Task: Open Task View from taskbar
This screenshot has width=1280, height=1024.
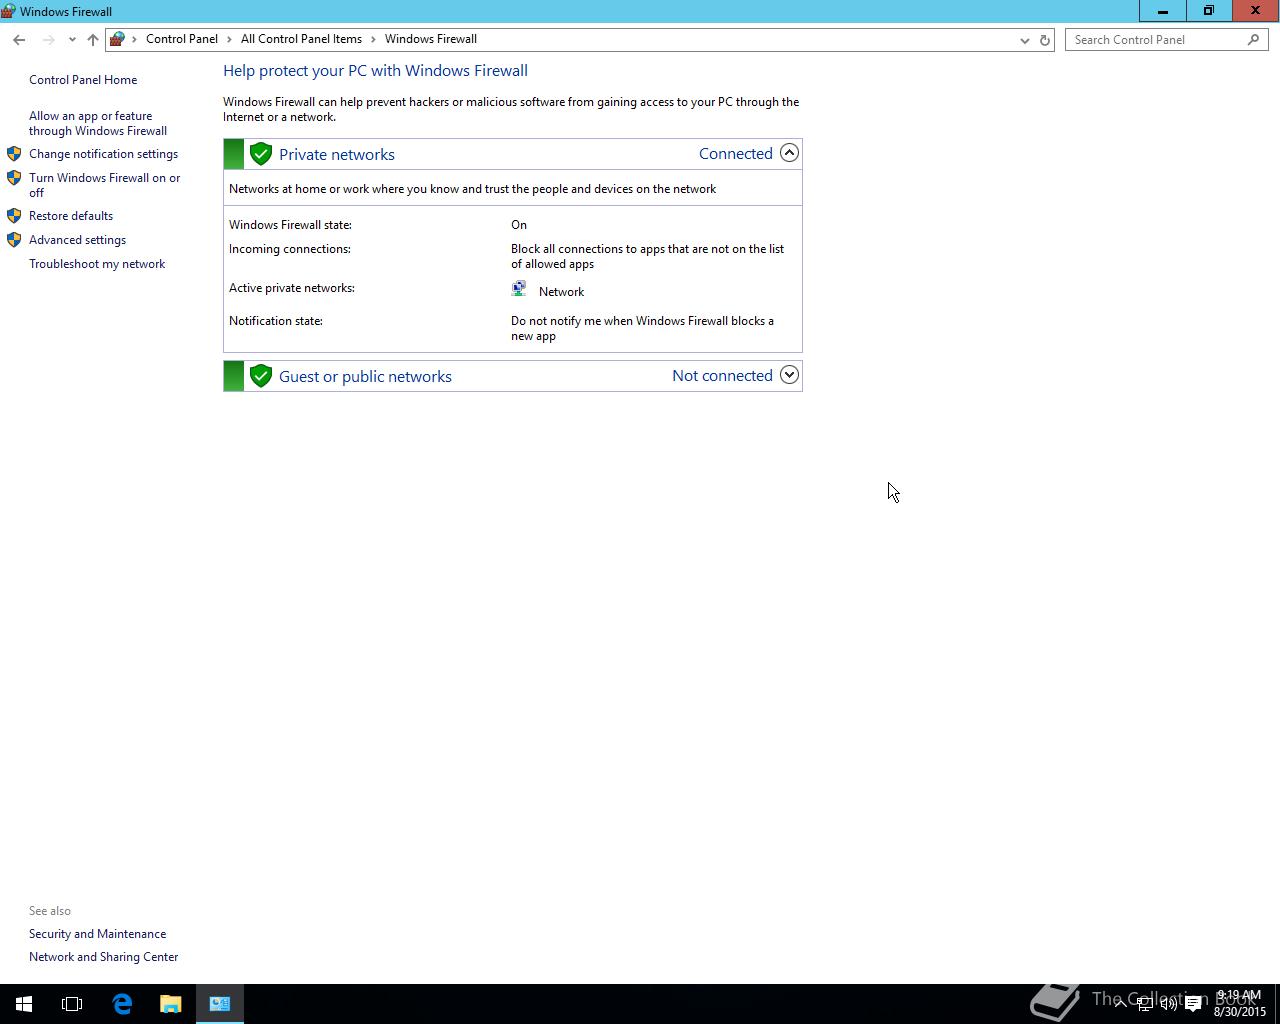Action: coord(72,1004)
